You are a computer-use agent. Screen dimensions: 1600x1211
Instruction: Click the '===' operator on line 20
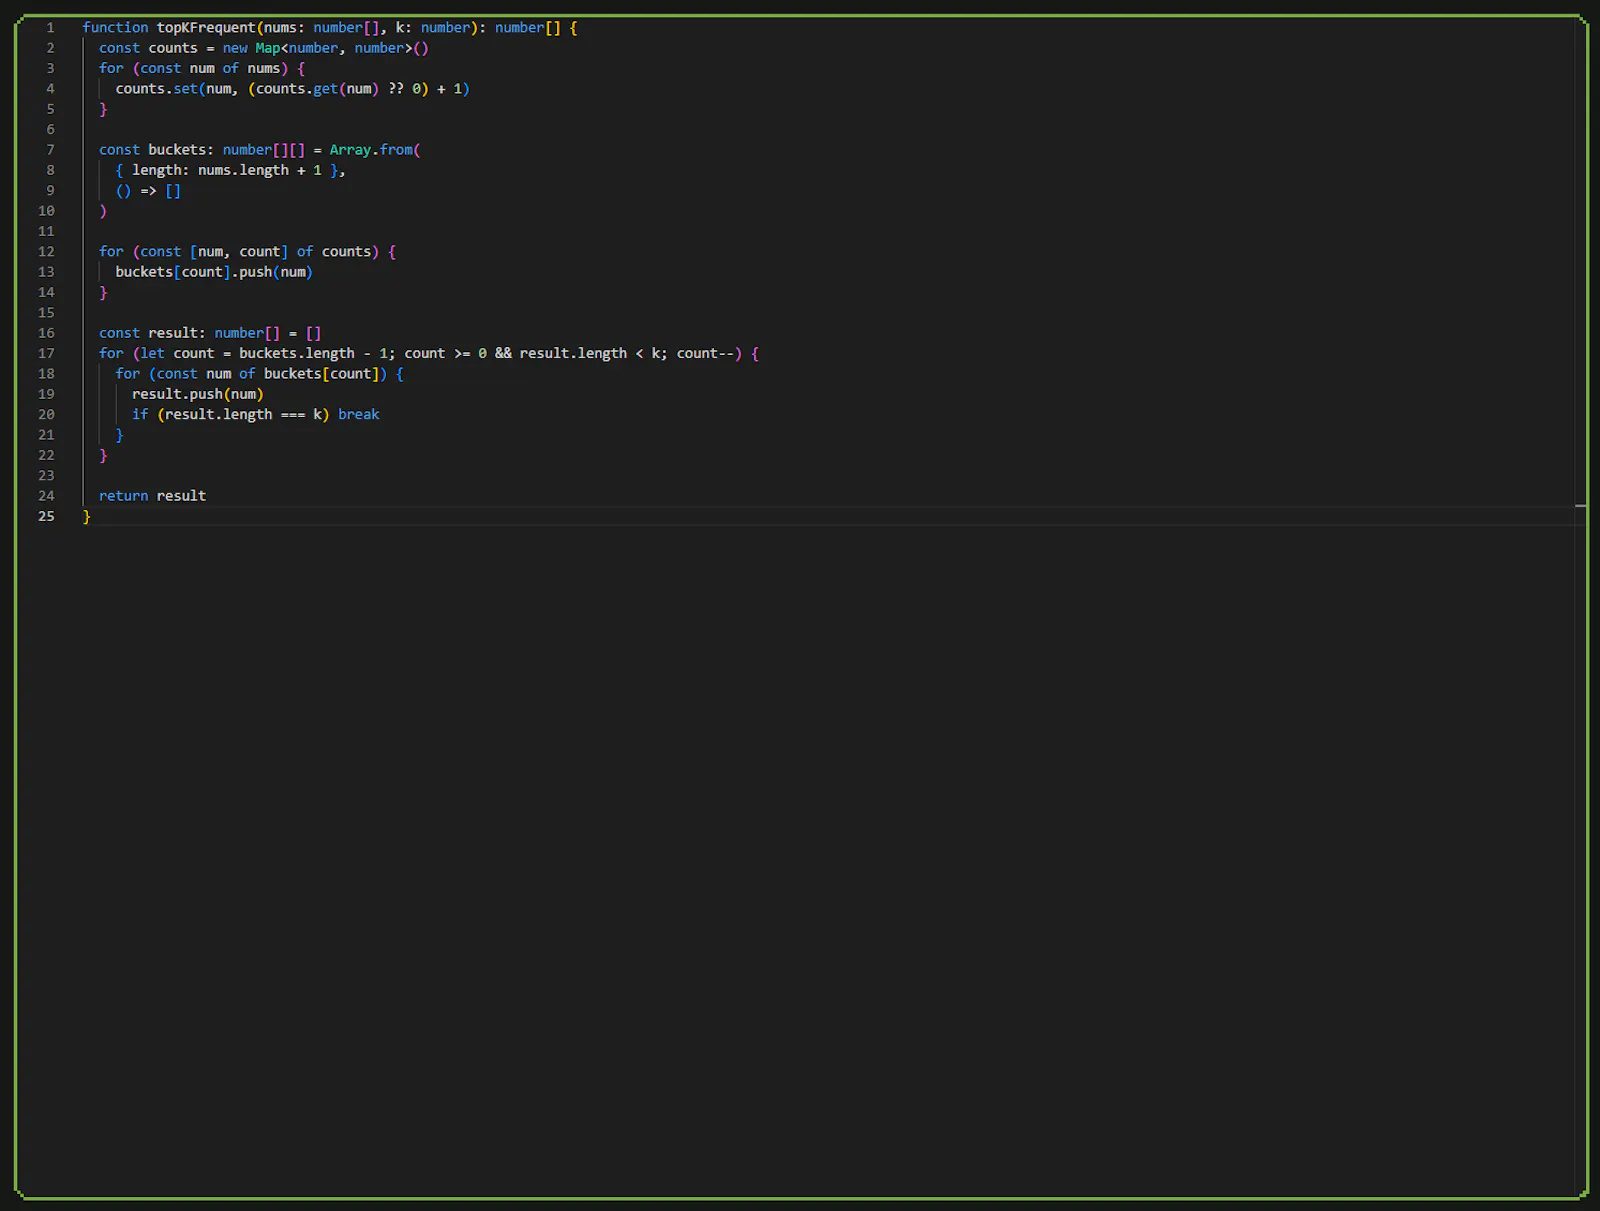tap(293, 415)
